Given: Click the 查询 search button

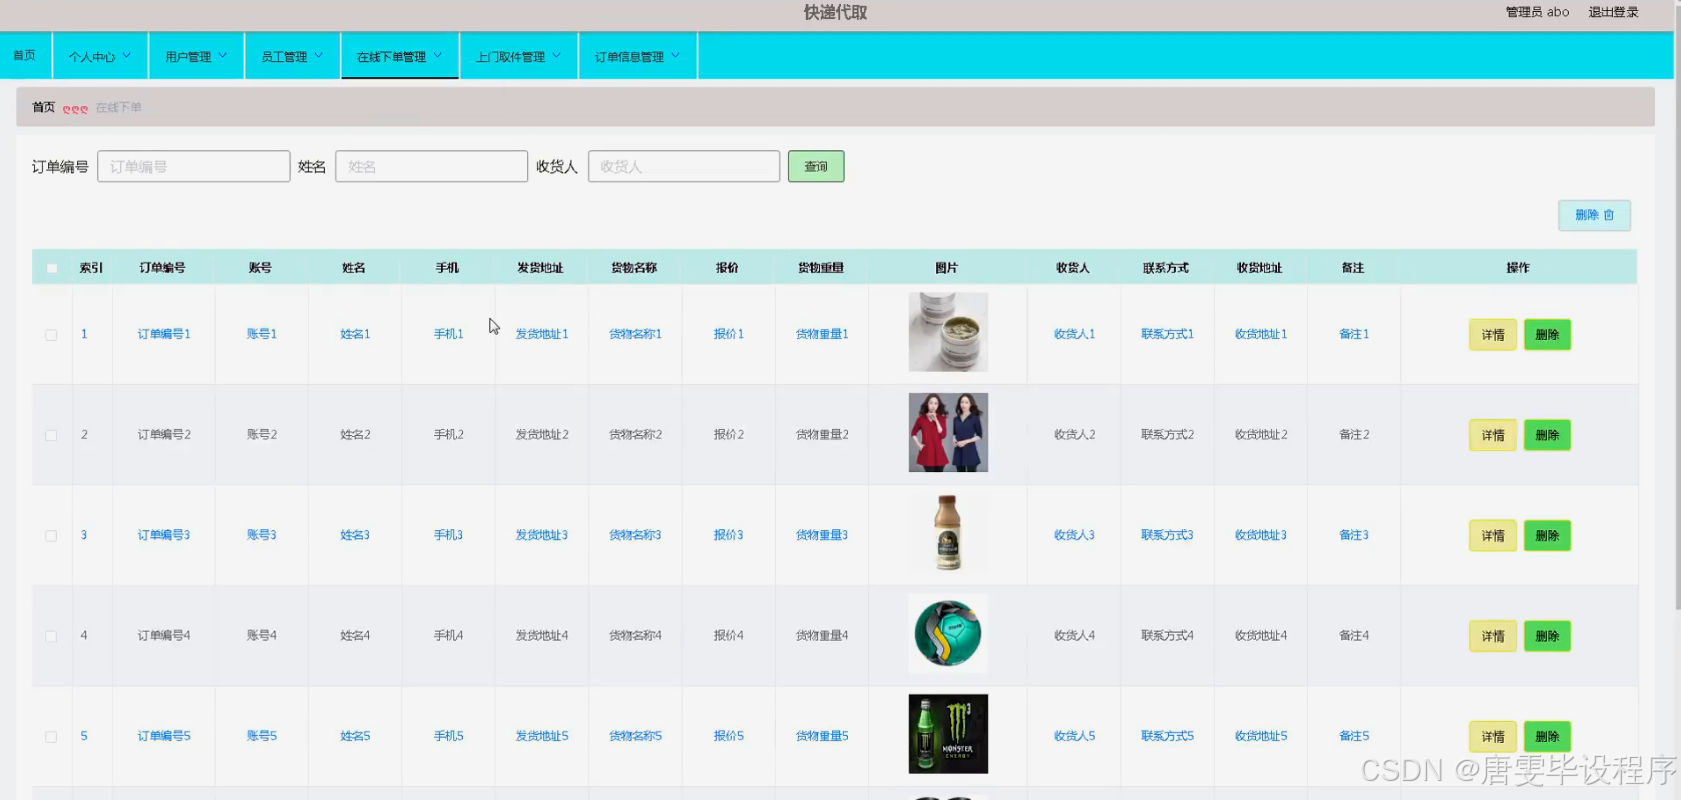Looking at the screenshot, I should click(816, 166).
